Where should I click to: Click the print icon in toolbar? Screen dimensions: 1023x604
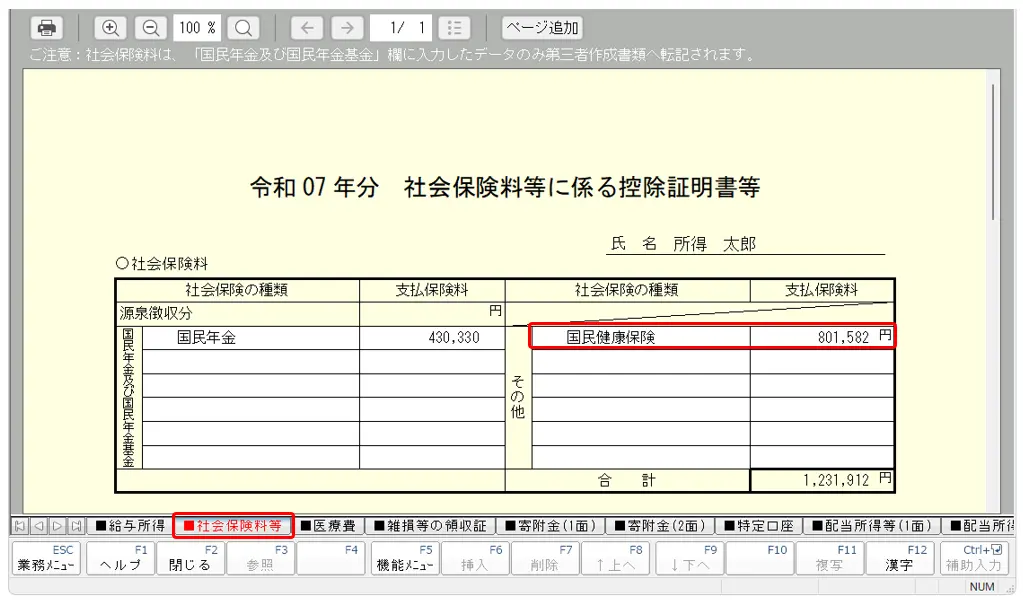45,28
